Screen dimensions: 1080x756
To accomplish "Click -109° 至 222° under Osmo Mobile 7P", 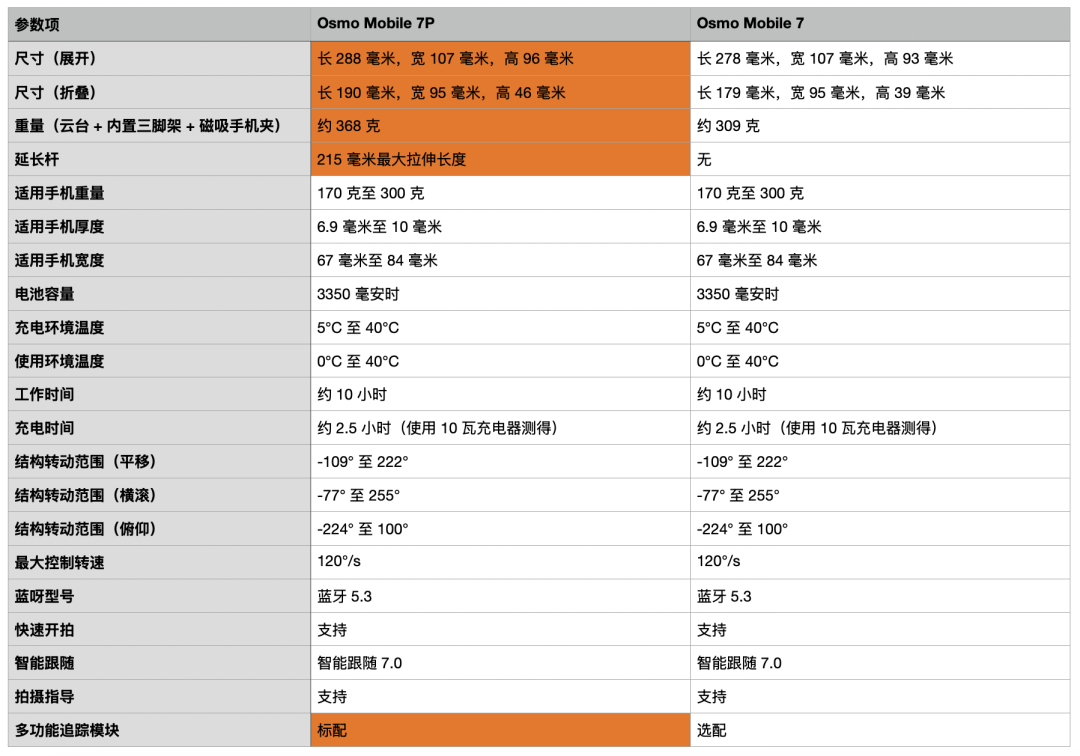I will coord(500,462).
